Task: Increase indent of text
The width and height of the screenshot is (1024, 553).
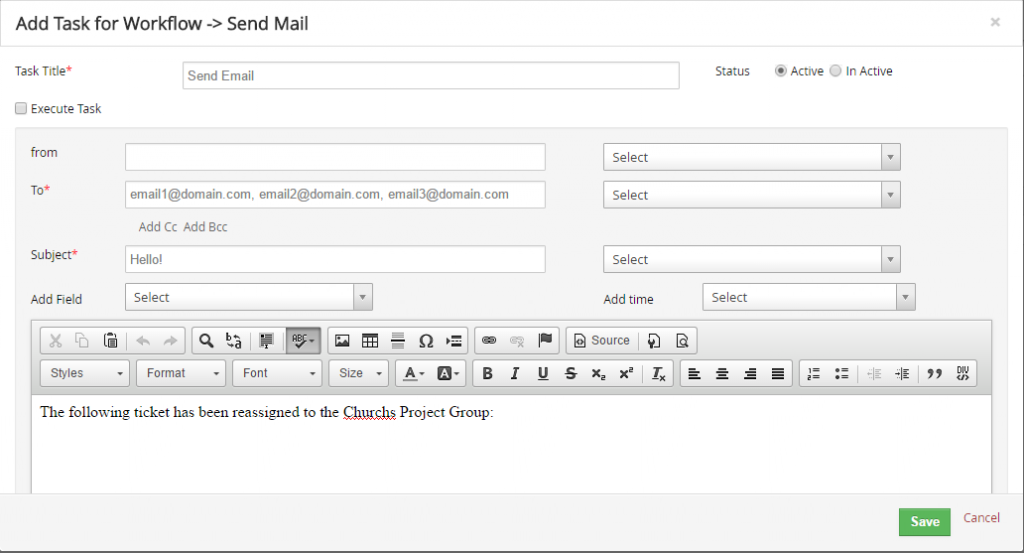Action: [x=902, y=373]
